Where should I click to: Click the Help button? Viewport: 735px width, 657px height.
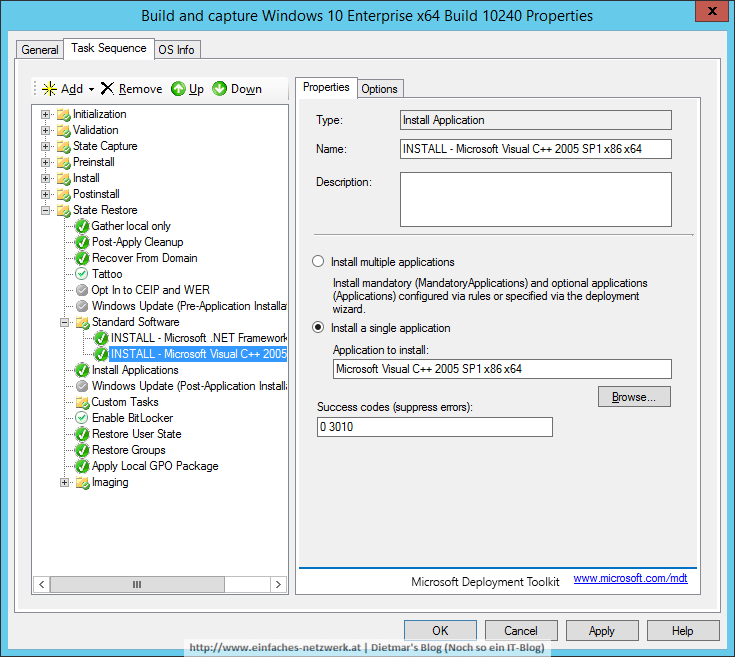click(x=683, y=631)
